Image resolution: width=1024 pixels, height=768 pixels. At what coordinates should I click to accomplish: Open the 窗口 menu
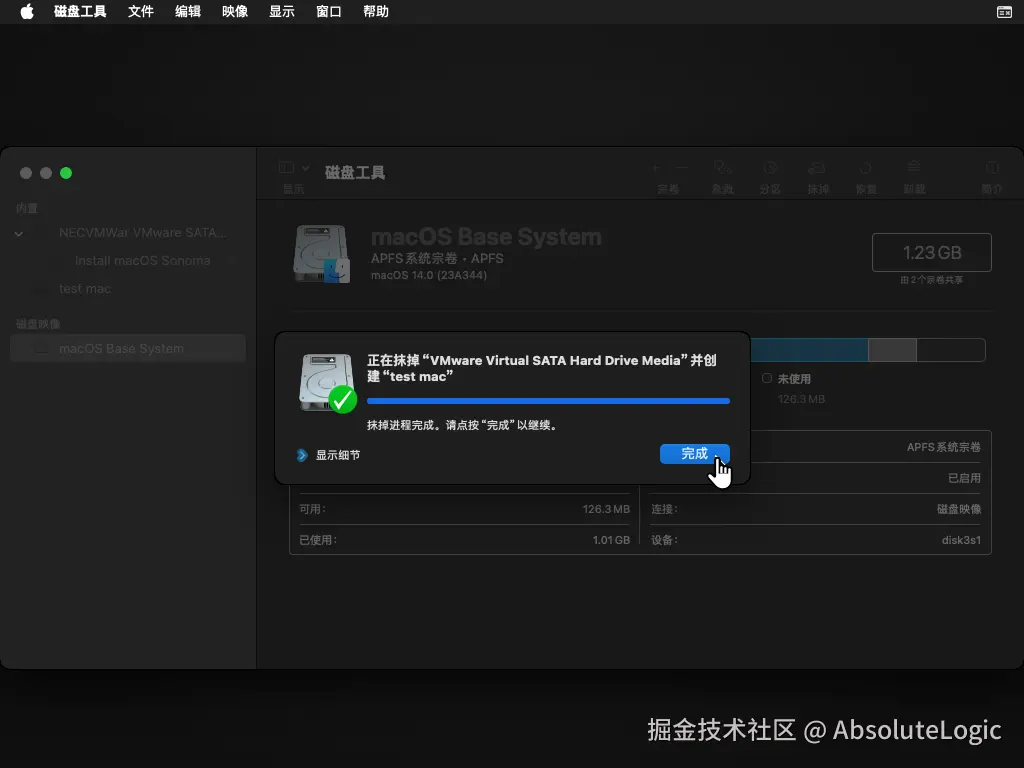(328, 12)
